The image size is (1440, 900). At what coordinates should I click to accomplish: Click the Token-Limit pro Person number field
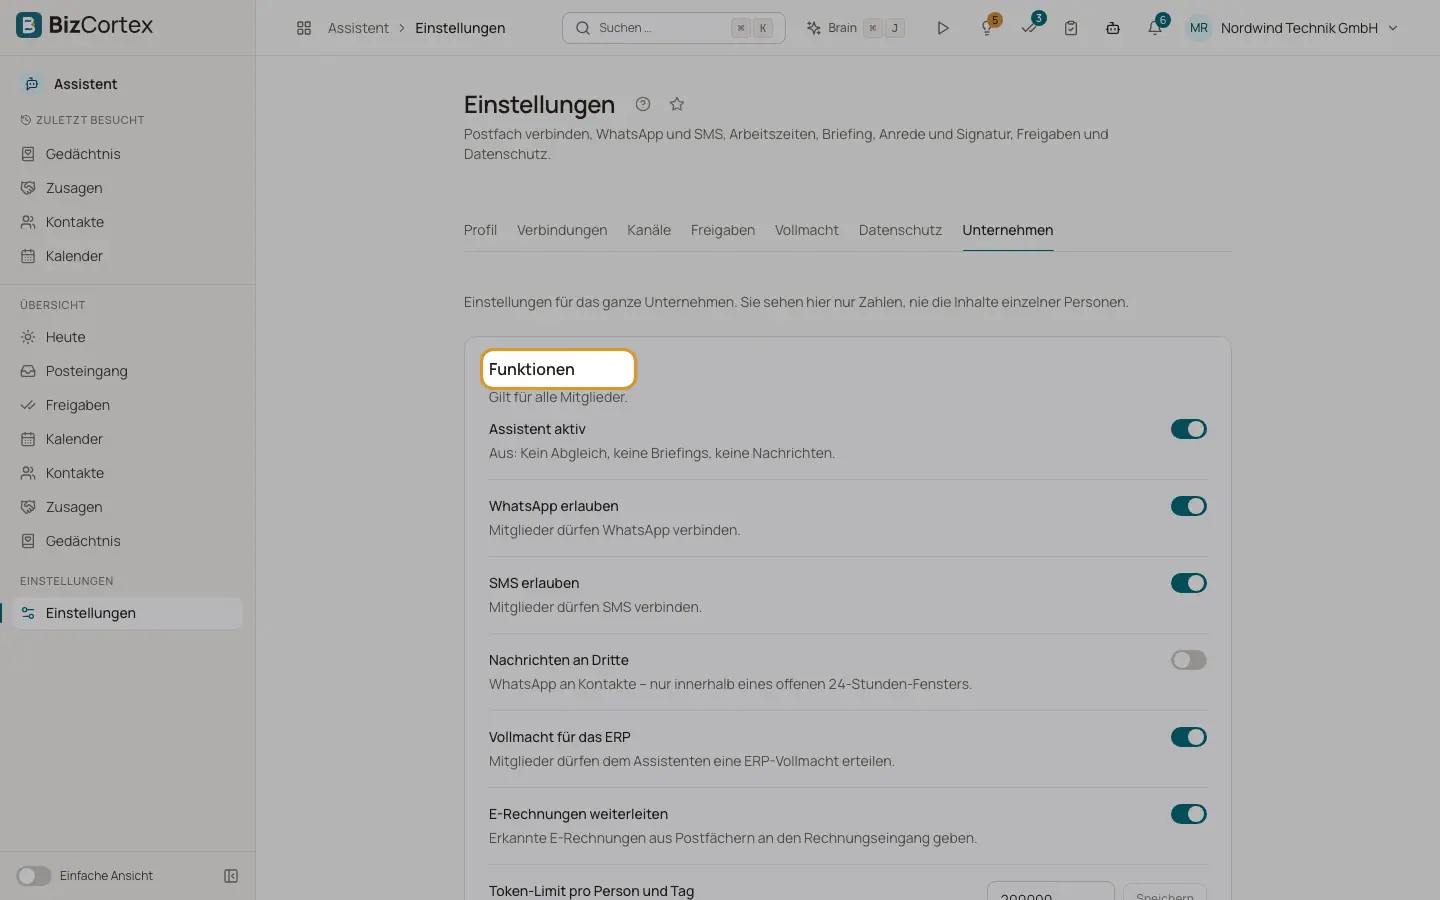point(1050,893)
